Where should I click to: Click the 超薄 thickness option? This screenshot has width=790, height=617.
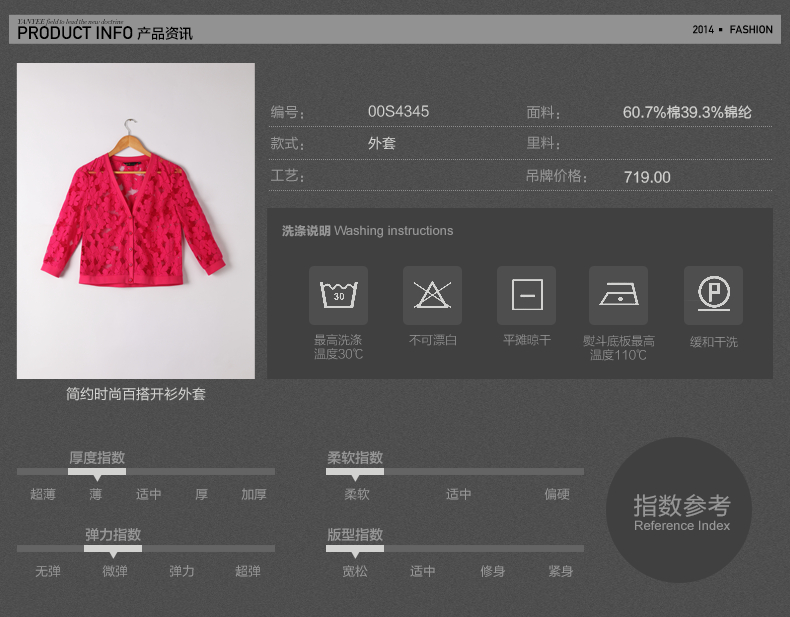pyautogui.click(x=43, y=494)
